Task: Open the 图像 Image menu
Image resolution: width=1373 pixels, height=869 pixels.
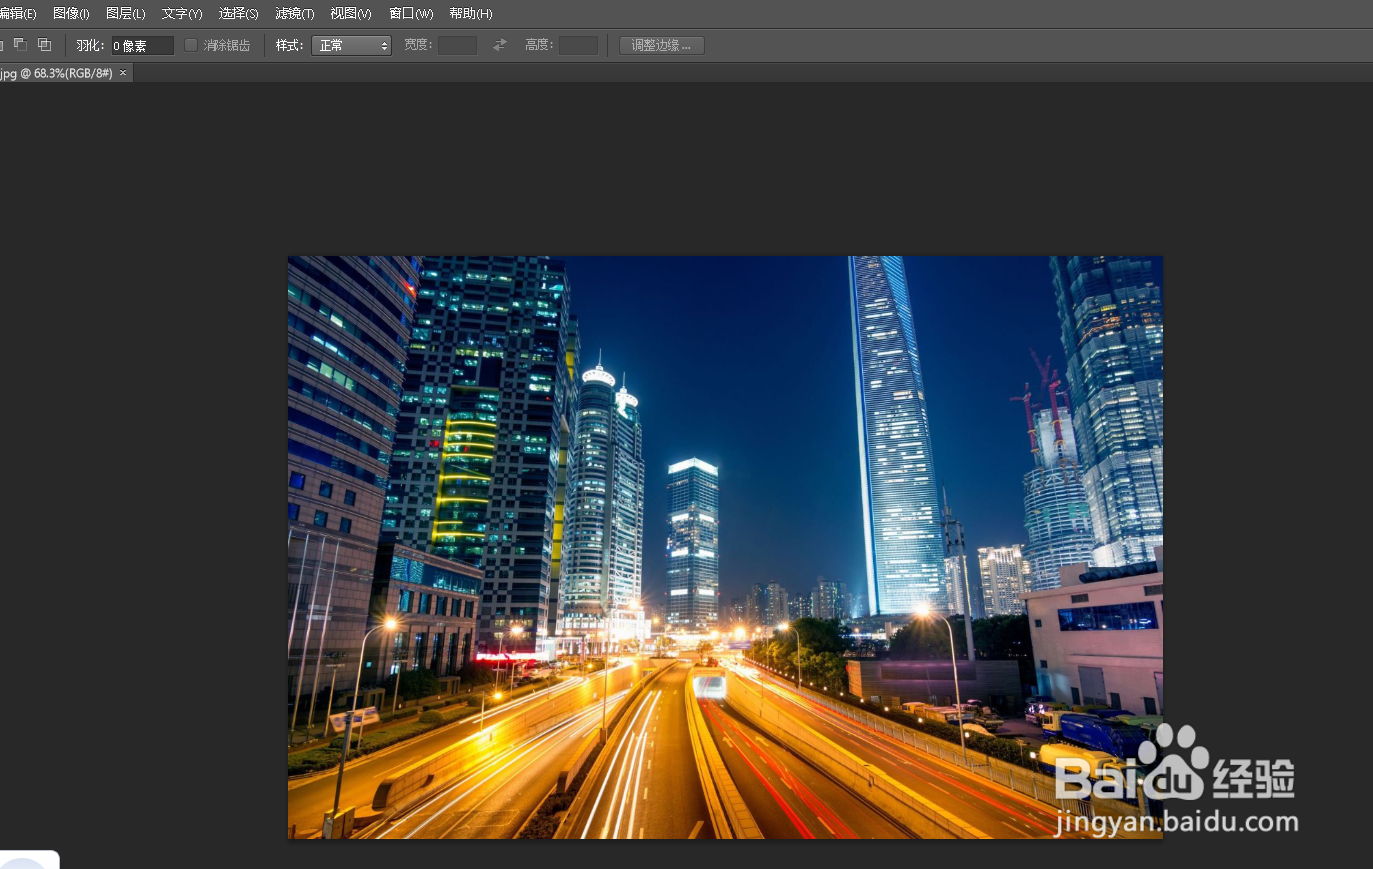Action: (70, 13)
